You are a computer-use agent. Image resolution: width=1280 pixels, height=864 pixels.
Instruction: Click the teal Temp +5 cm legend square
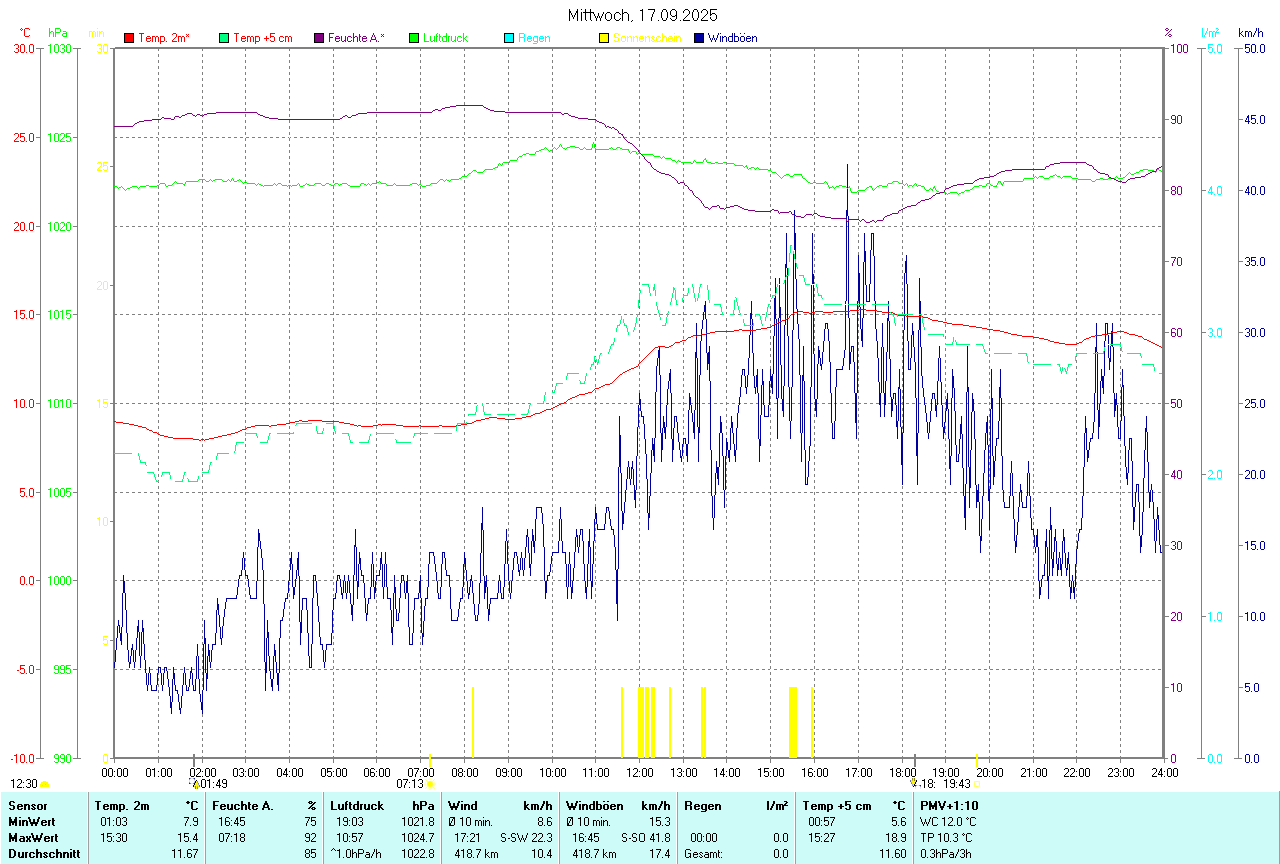coord(224,38)
